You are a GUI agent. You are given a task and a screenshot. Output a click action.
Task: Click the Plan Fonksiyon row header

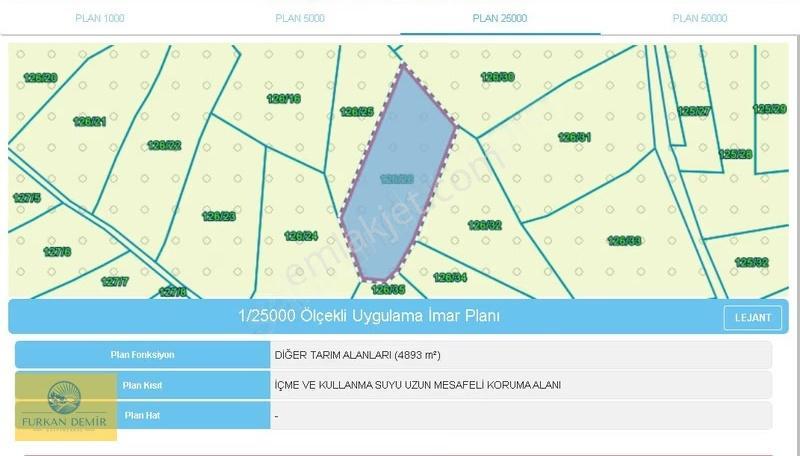pos(142,354)
